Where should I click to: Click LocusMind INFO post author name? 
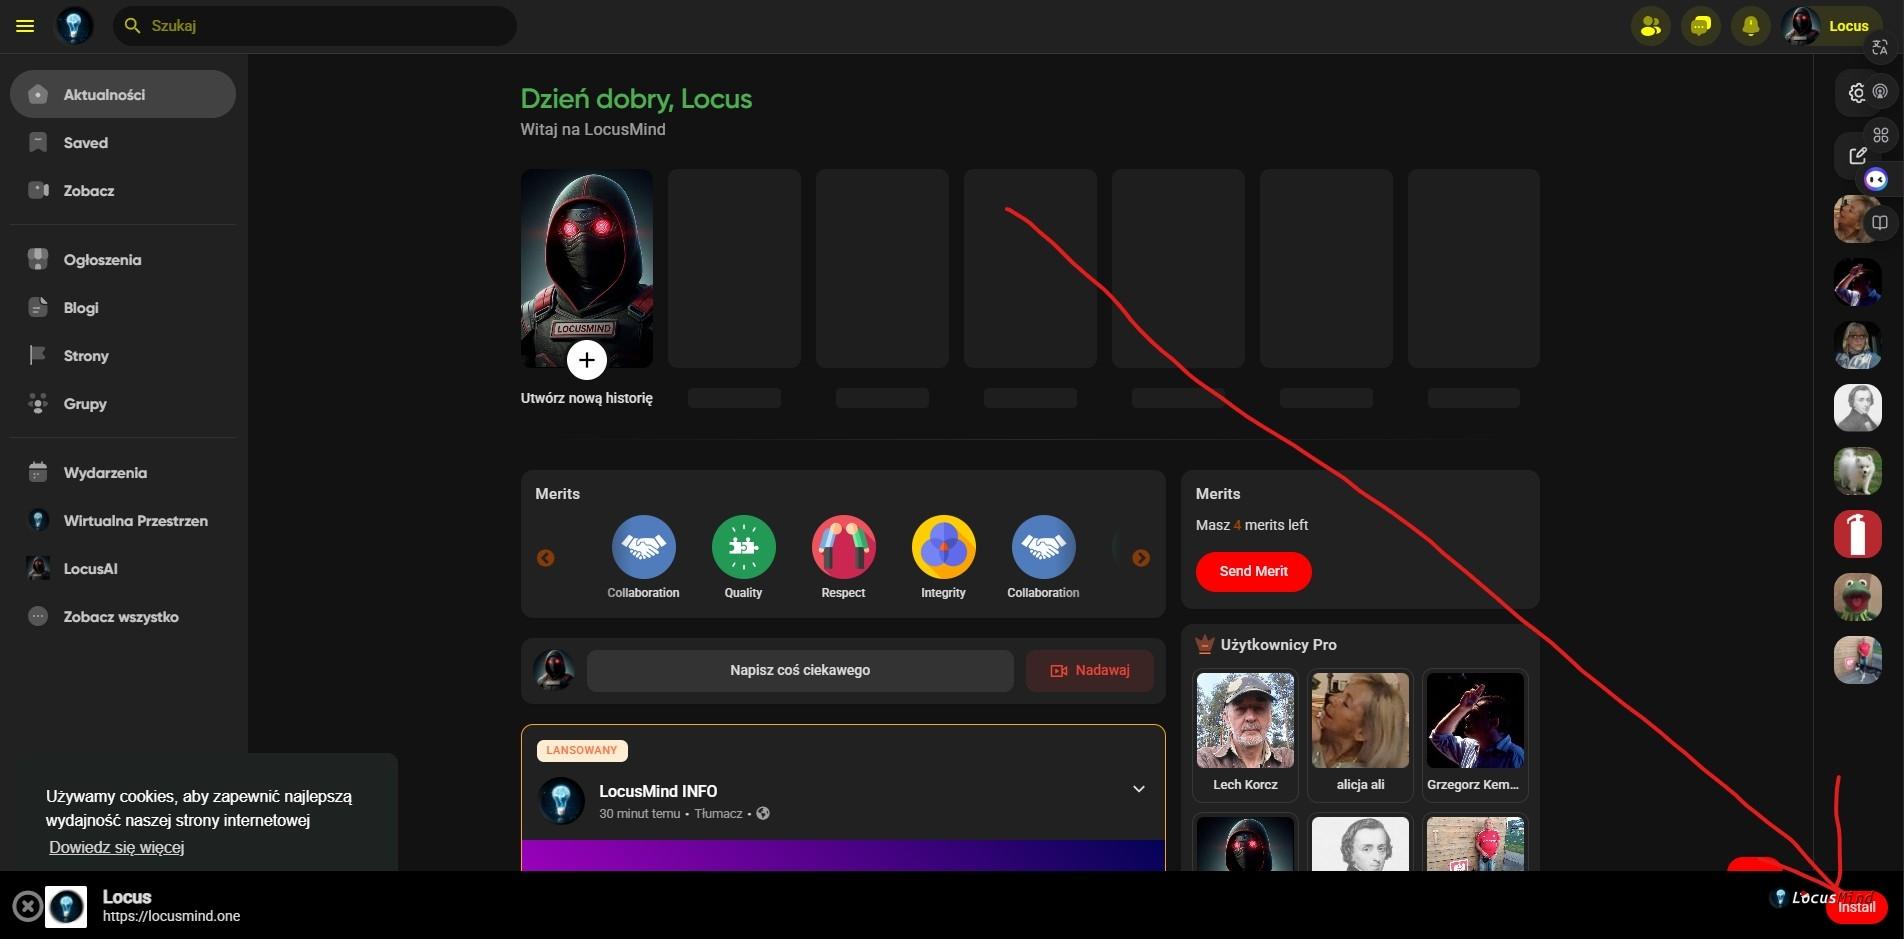(658, 791)
